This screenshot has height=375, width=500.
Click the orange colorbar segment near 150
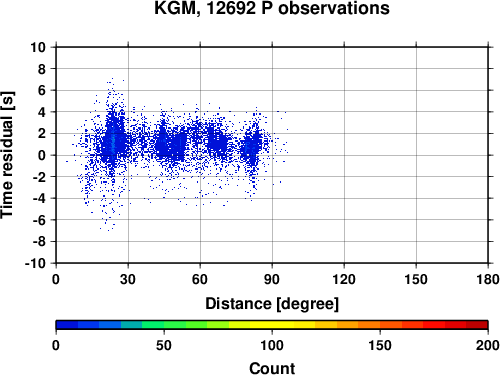coord(380,325)
